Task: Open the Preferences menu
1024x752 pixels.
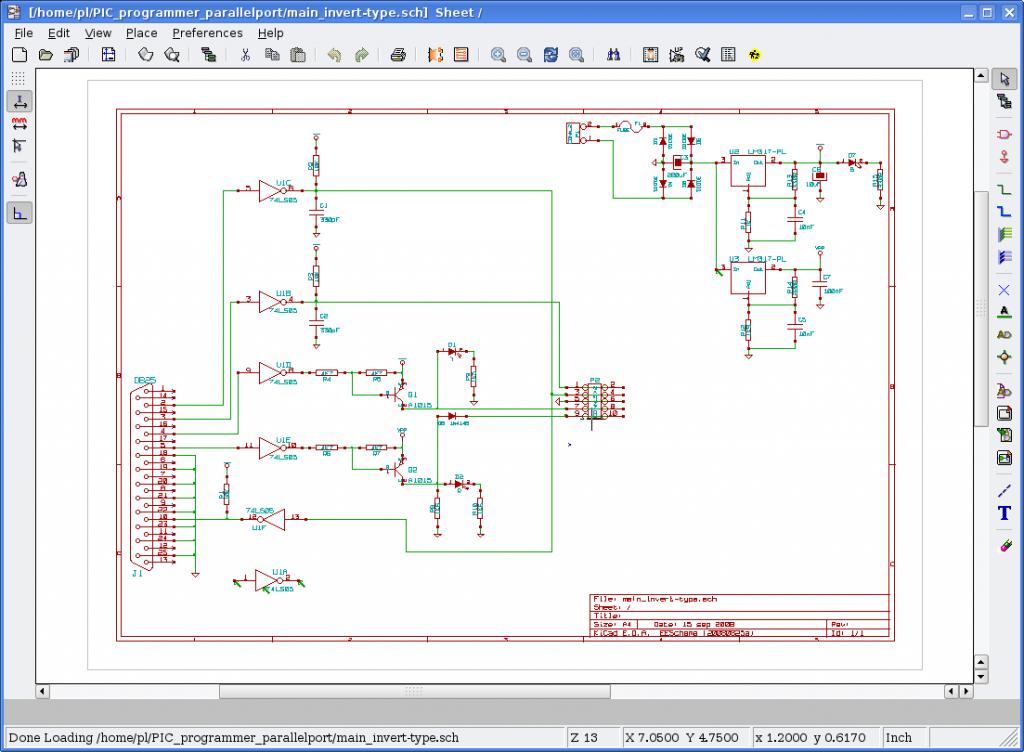Action: pyautogui.click(x=207, y=33)
